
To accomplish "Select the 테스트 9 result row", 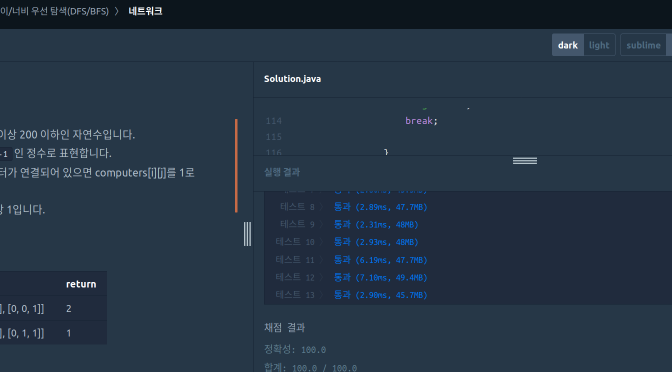I will pos(349,225).
